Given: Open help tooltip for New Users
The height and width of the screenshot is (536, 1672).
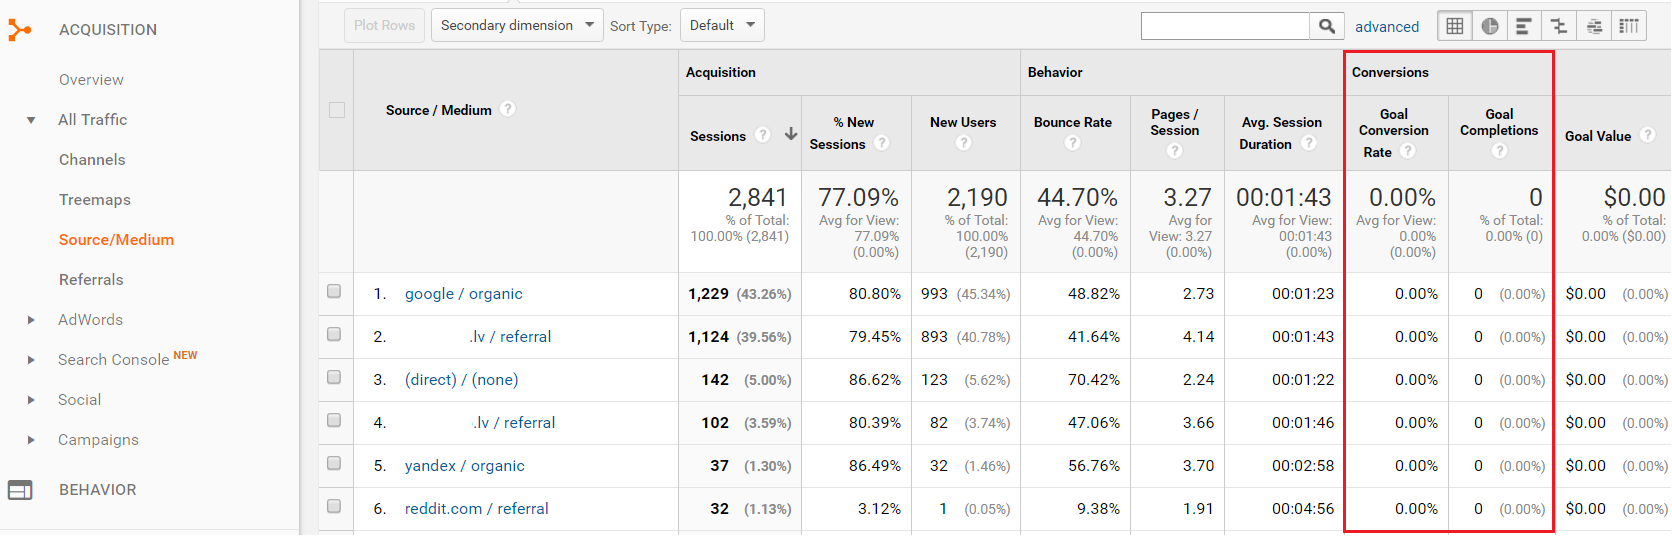Looking at the screenshot, I should pos(963,143).
